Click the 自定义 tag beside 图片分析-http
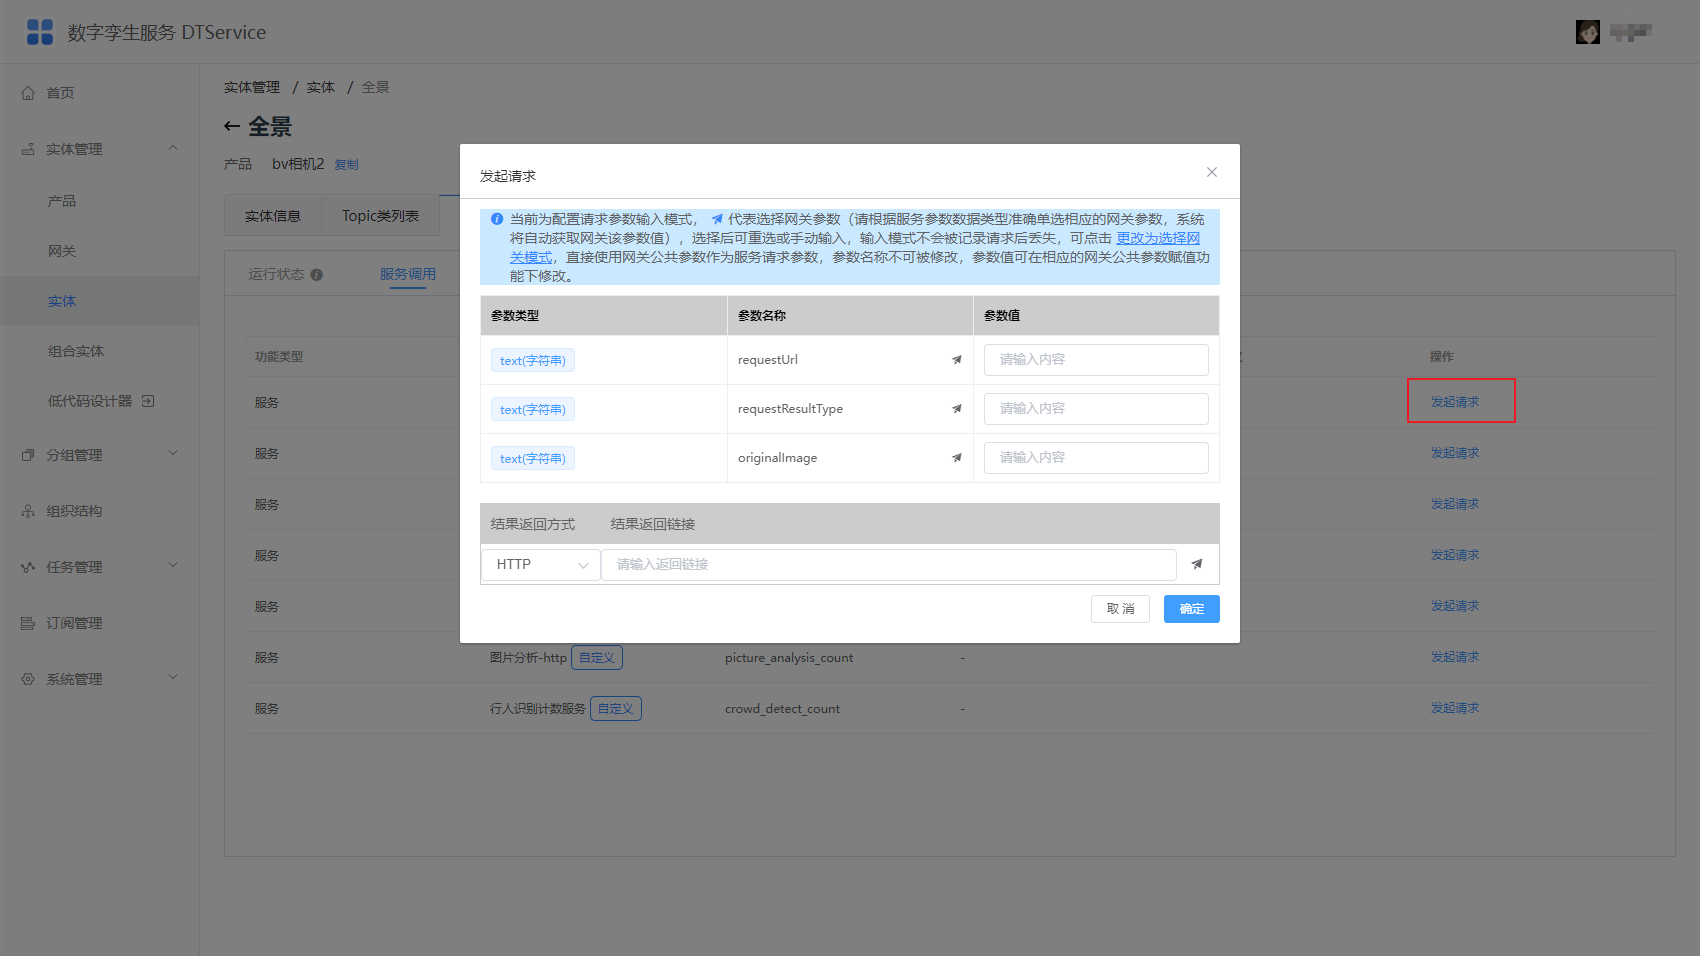The width and height of the screenshot is (1700, 956). 597,658
